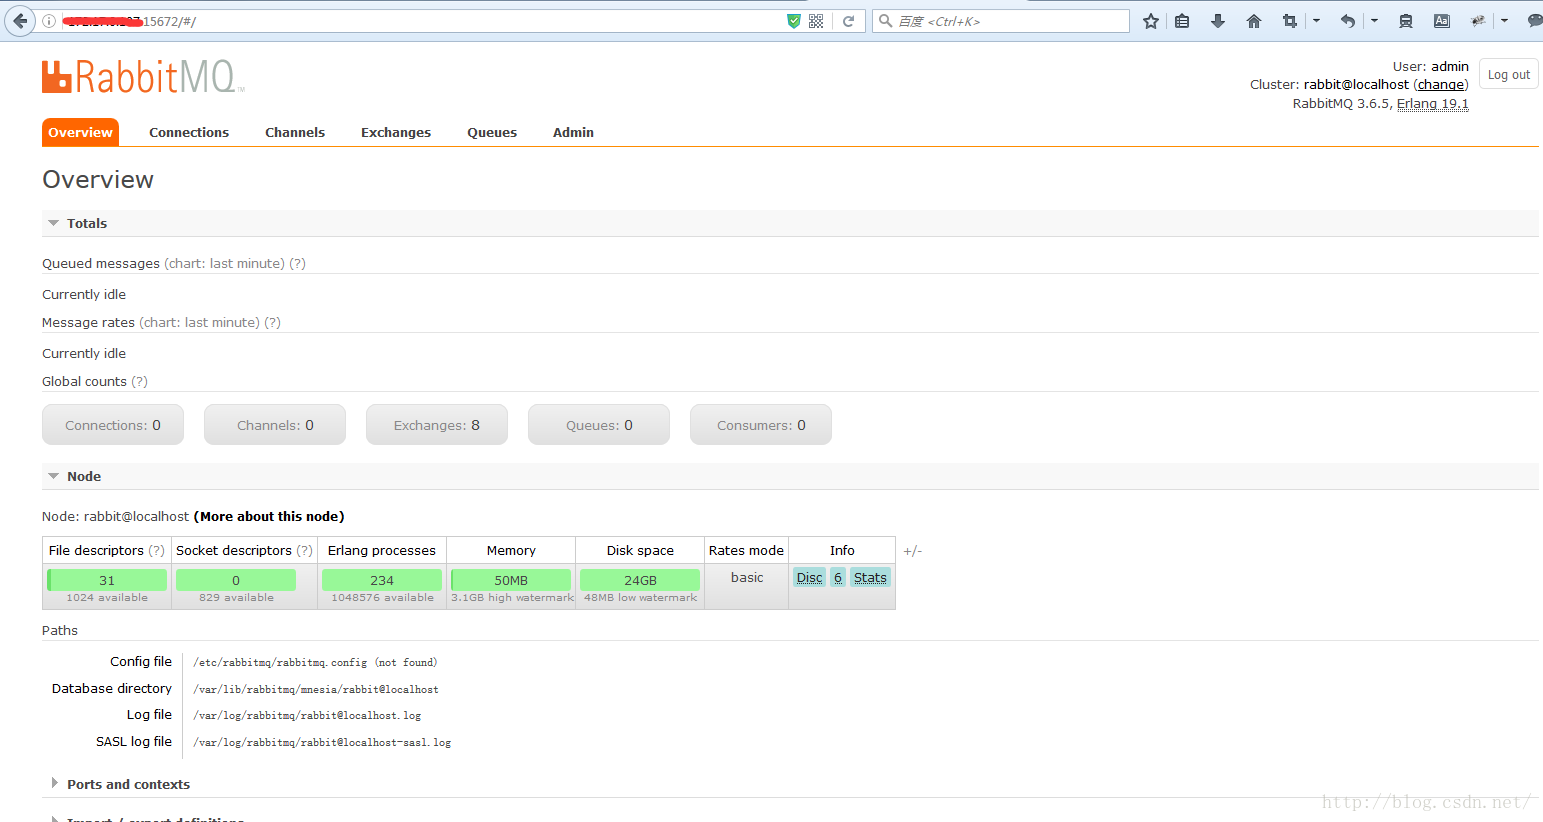1543x822 pixels.
Task: Open the Channels tab
Action: 295,132
